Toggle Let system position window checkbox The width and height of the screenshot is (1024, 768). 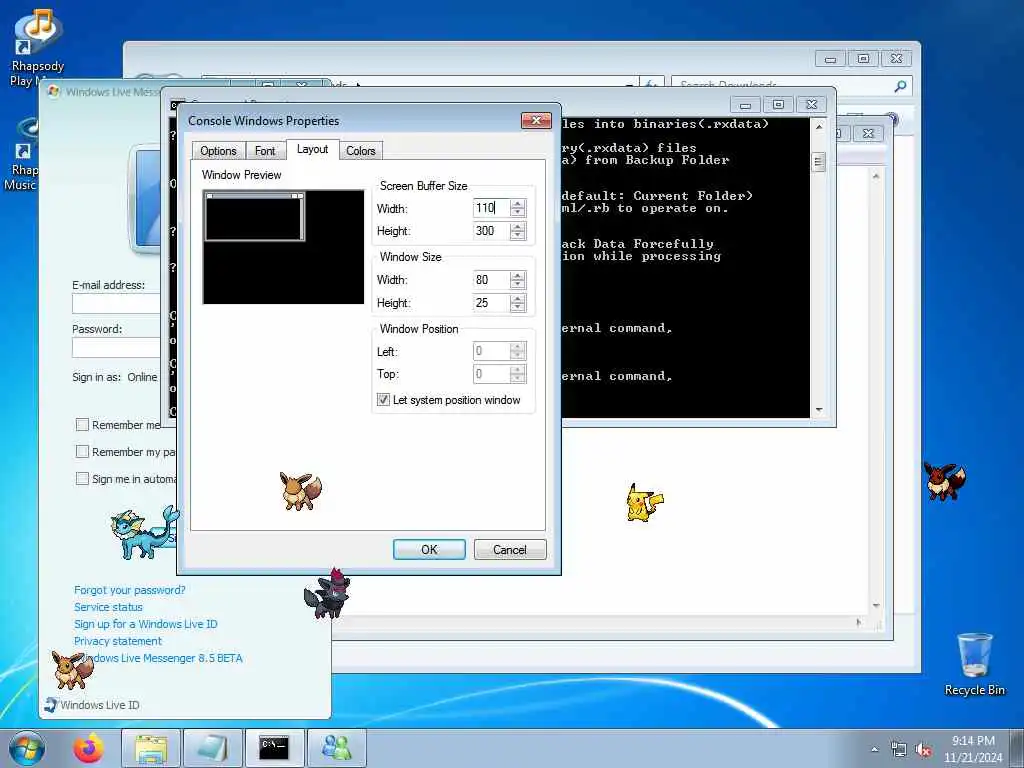(x=383, y=400)
